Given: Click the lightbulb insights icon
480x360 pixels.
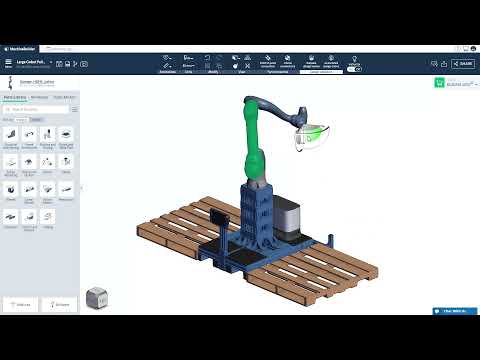Looking at the screenshot, I should [x=354, y=60].
